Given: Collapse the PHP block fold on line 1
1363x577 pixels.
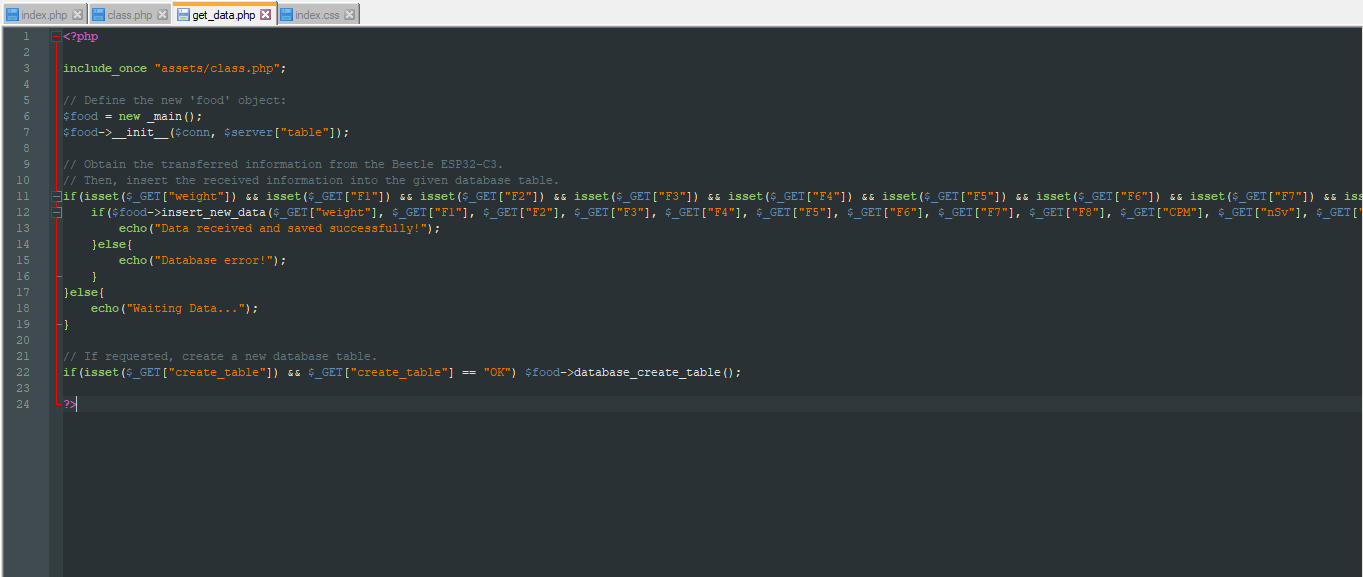Looking at the screenshot, I should [x=56, y=36].
